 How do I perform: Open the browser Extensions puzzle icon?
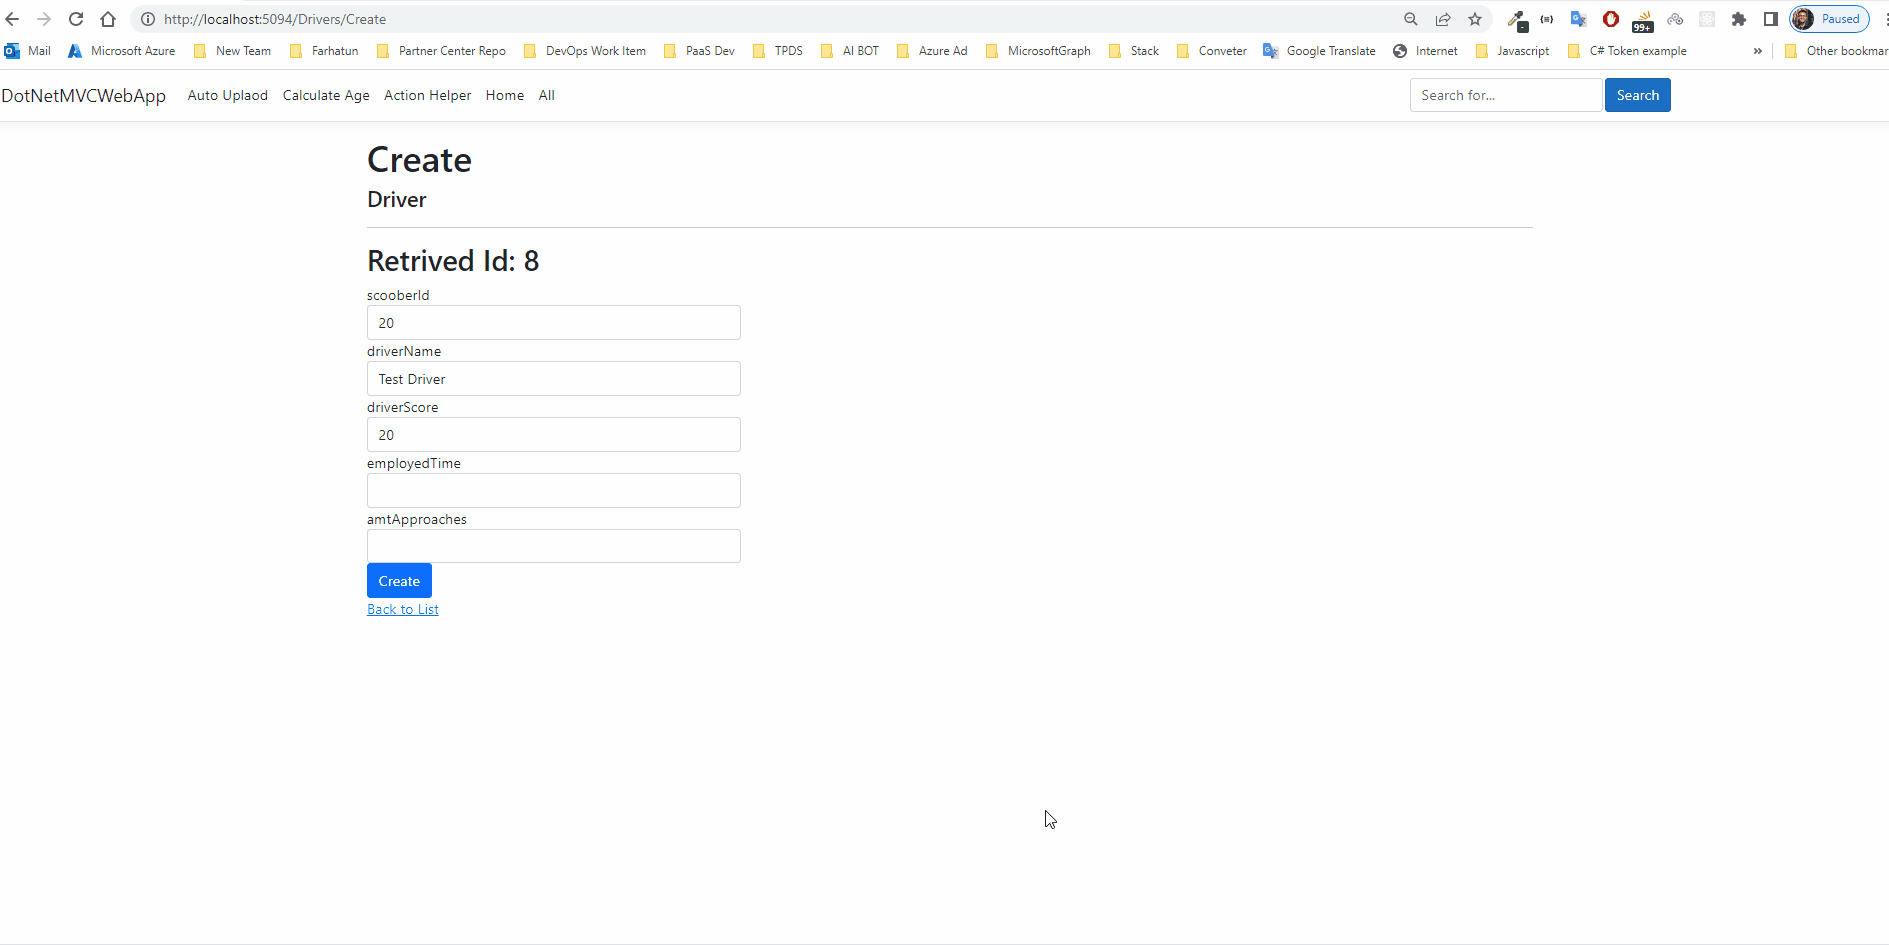click(x=1739, y=19)
